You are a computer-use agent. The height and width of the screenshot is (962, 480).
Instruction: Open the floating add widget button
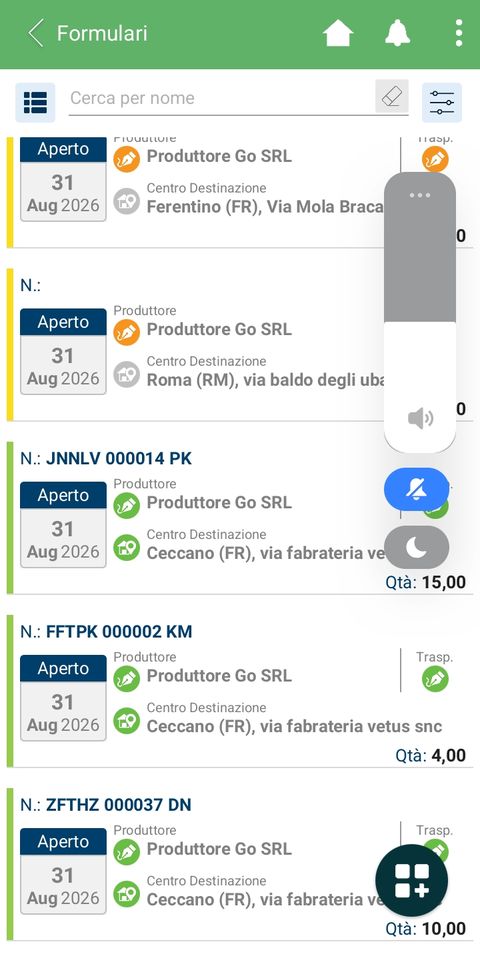click(x=412, y=880)
